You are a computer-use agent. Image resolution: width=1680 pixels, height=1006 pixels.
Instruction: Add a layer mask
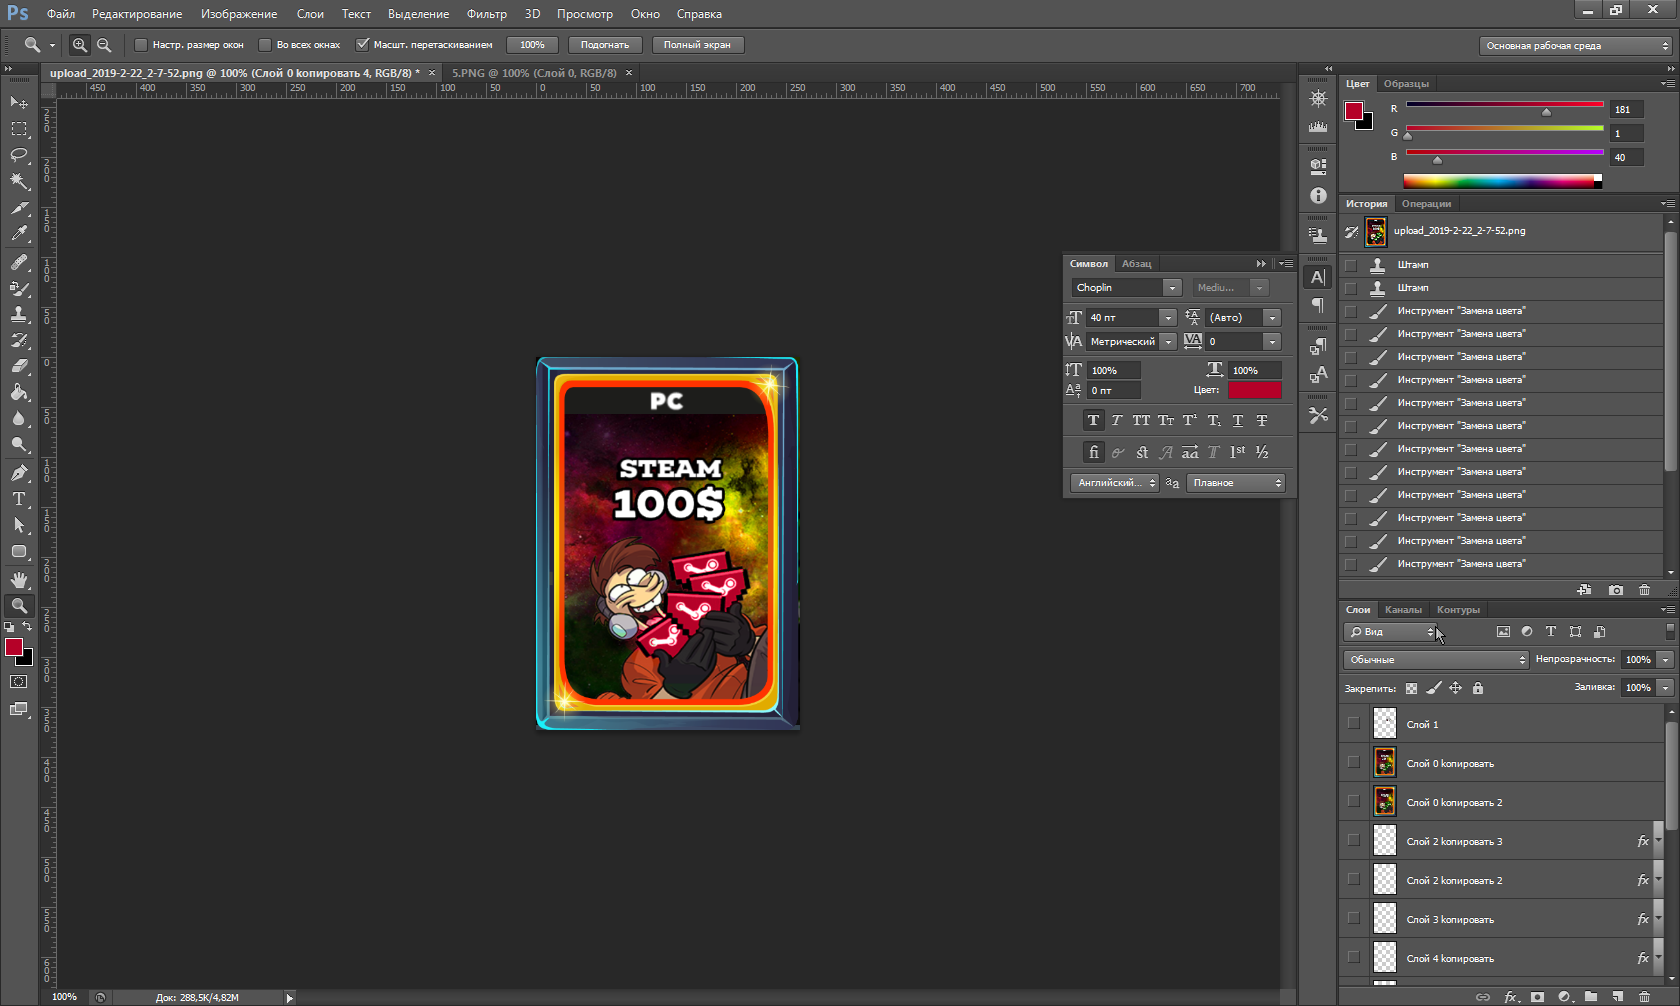click(x=1538, y=997)
